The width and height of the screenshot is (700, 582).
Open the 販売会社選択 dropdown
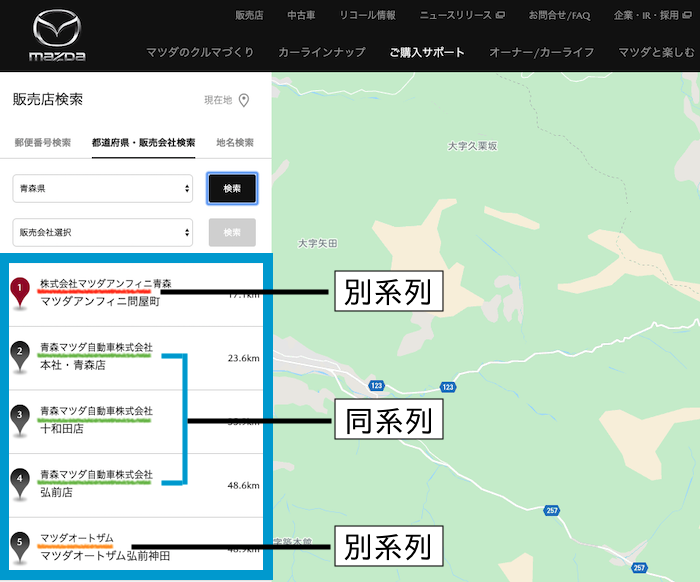click(103, 233)
